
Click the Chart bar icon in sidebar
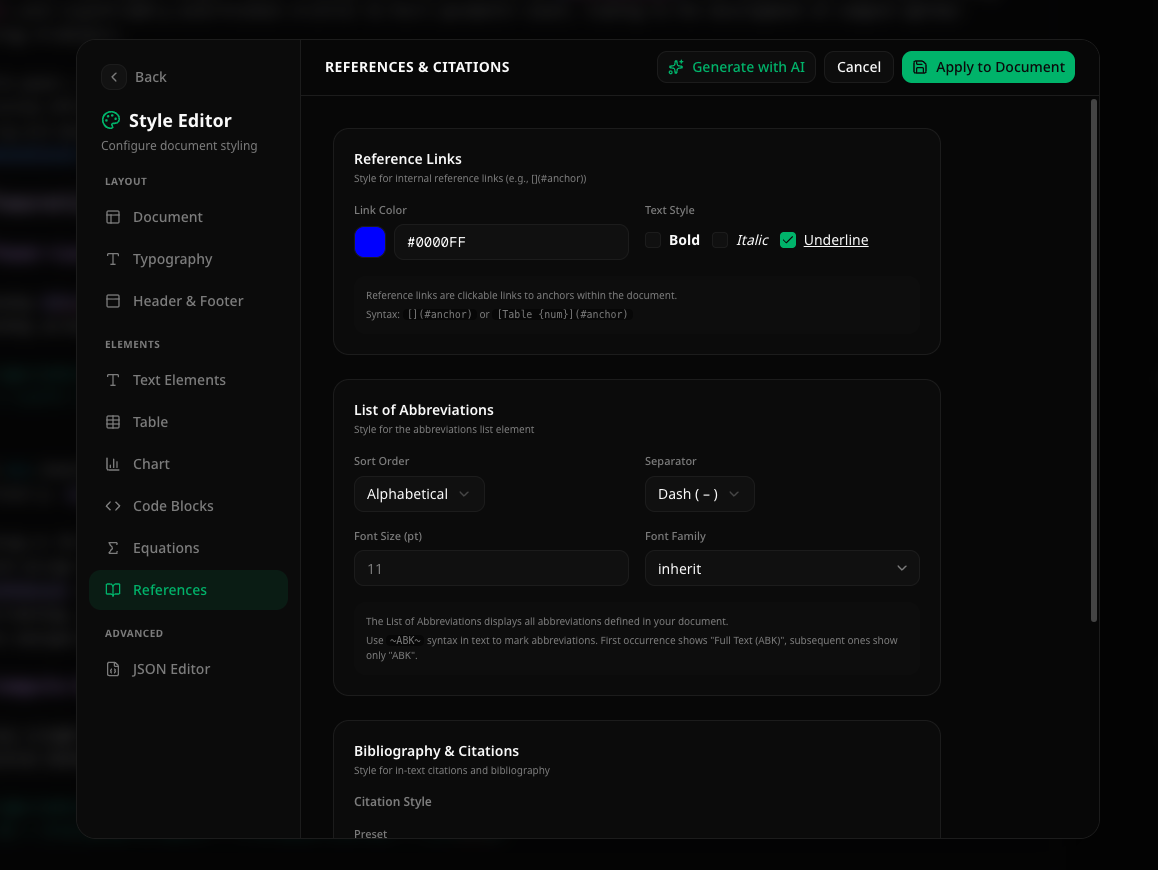click(113, 464)
